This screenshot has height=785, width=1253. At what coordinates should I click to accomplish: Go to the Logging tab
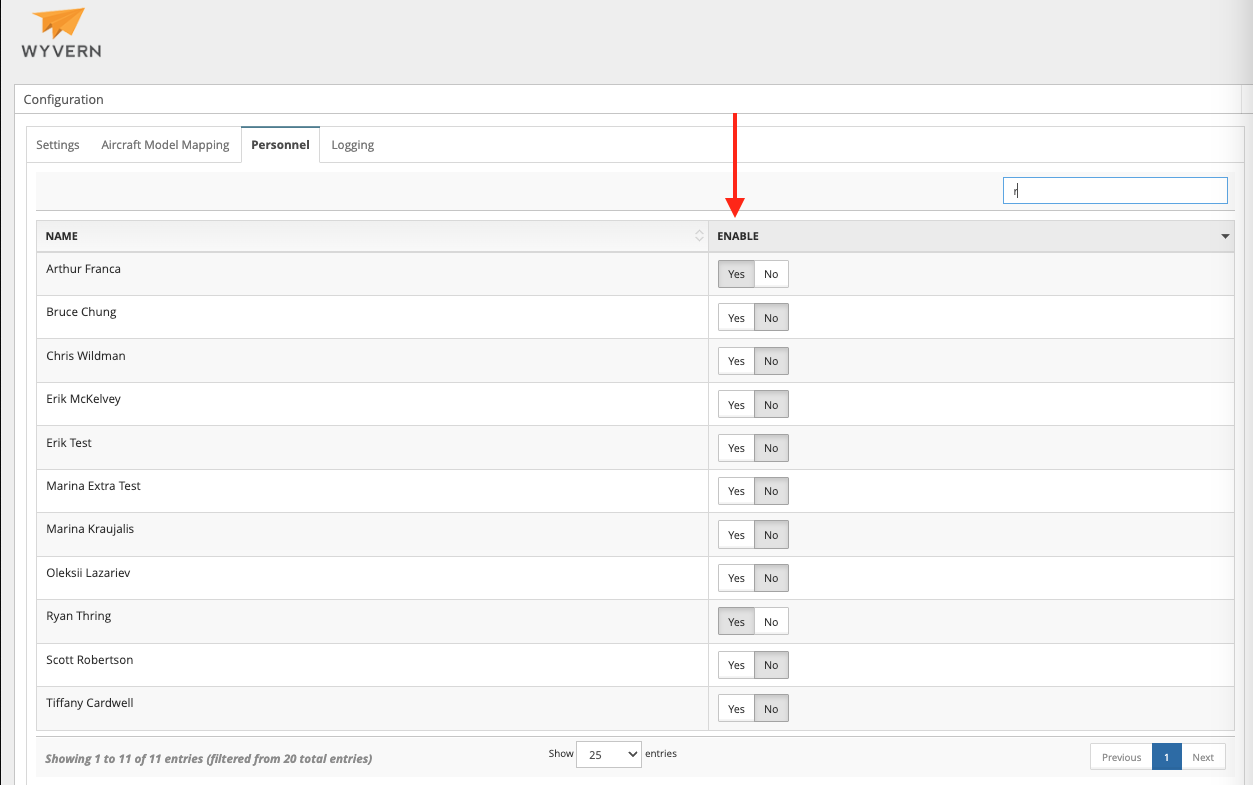pos(352,145)
